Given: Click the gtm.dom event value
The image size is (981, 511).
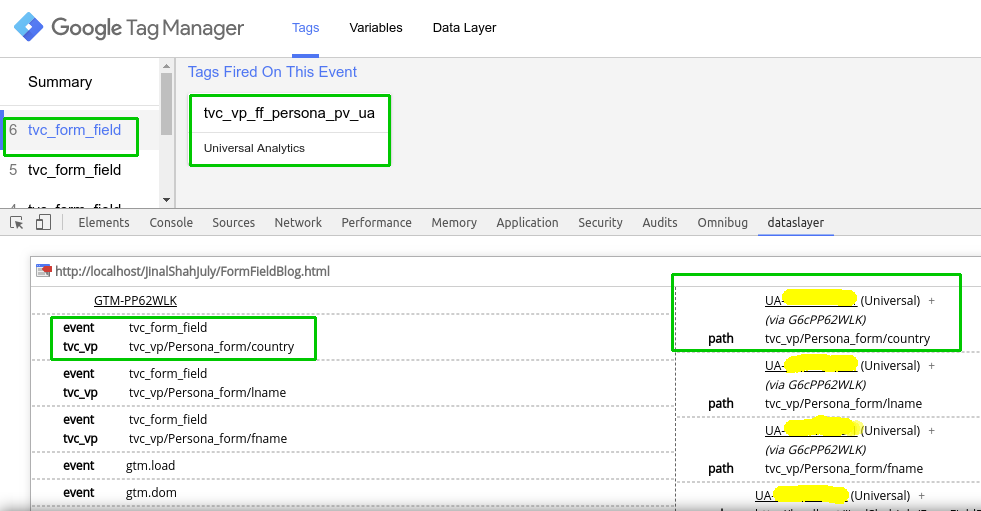Looking at the screenshot, I should click(x=151, y=493).
